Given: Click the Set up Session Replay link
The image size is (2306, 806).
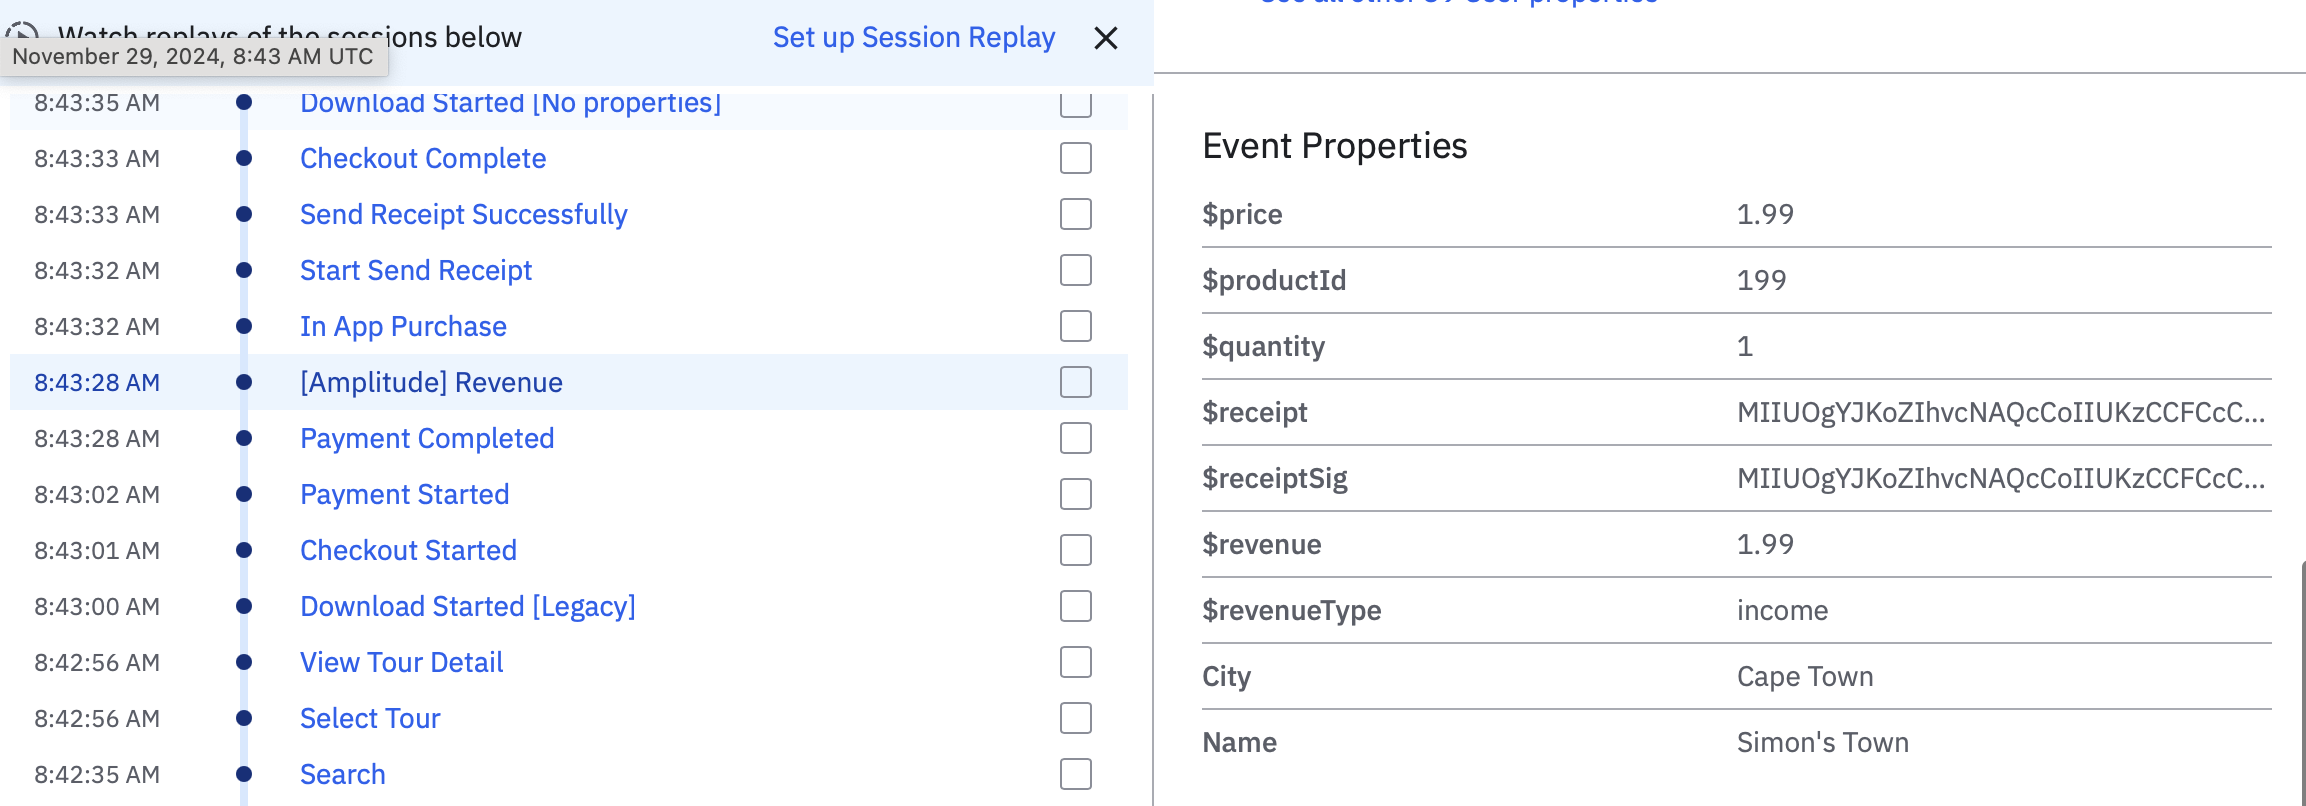Looking at the screenshot, I should coord(913,38).
